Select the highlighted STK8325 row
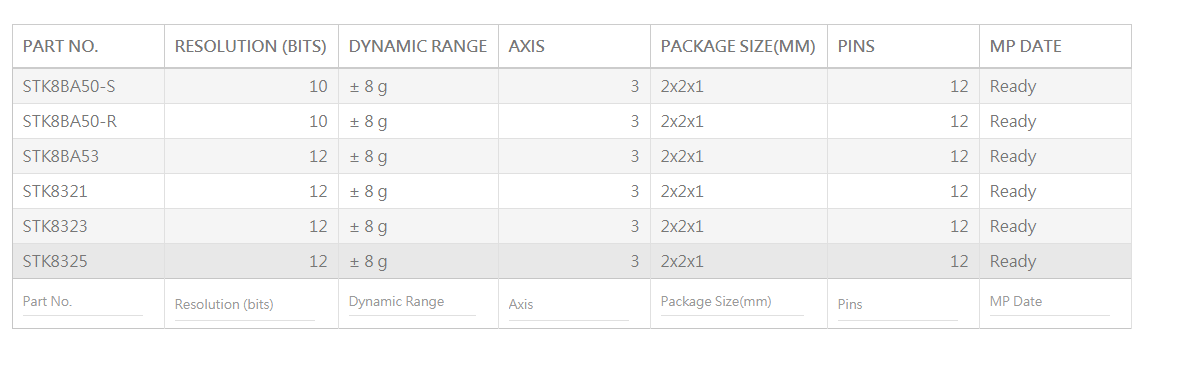1185x382 pixels. (x=572, y=261)
